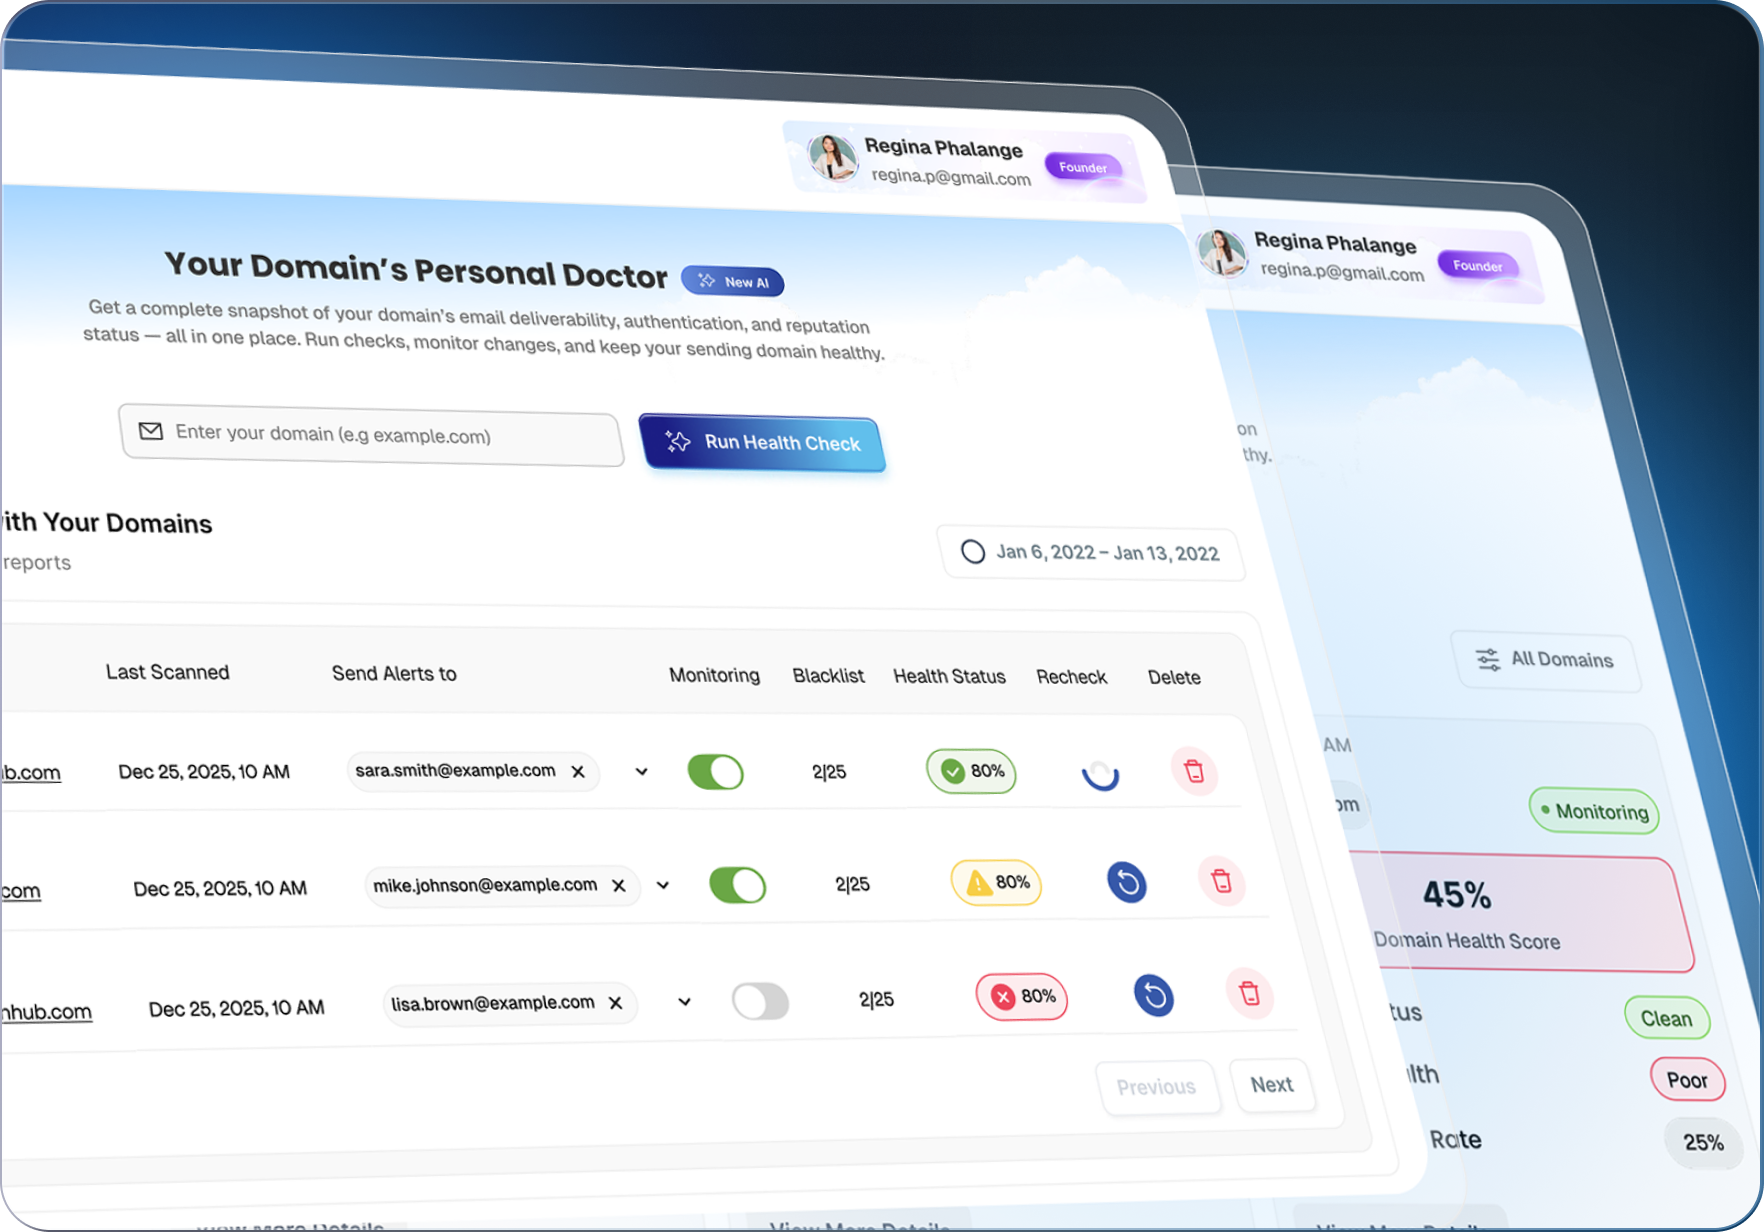The width and height of the screenshot is (1764, 1232).
Task: Click the Run Health Check button
Action: tap(763, 442)
